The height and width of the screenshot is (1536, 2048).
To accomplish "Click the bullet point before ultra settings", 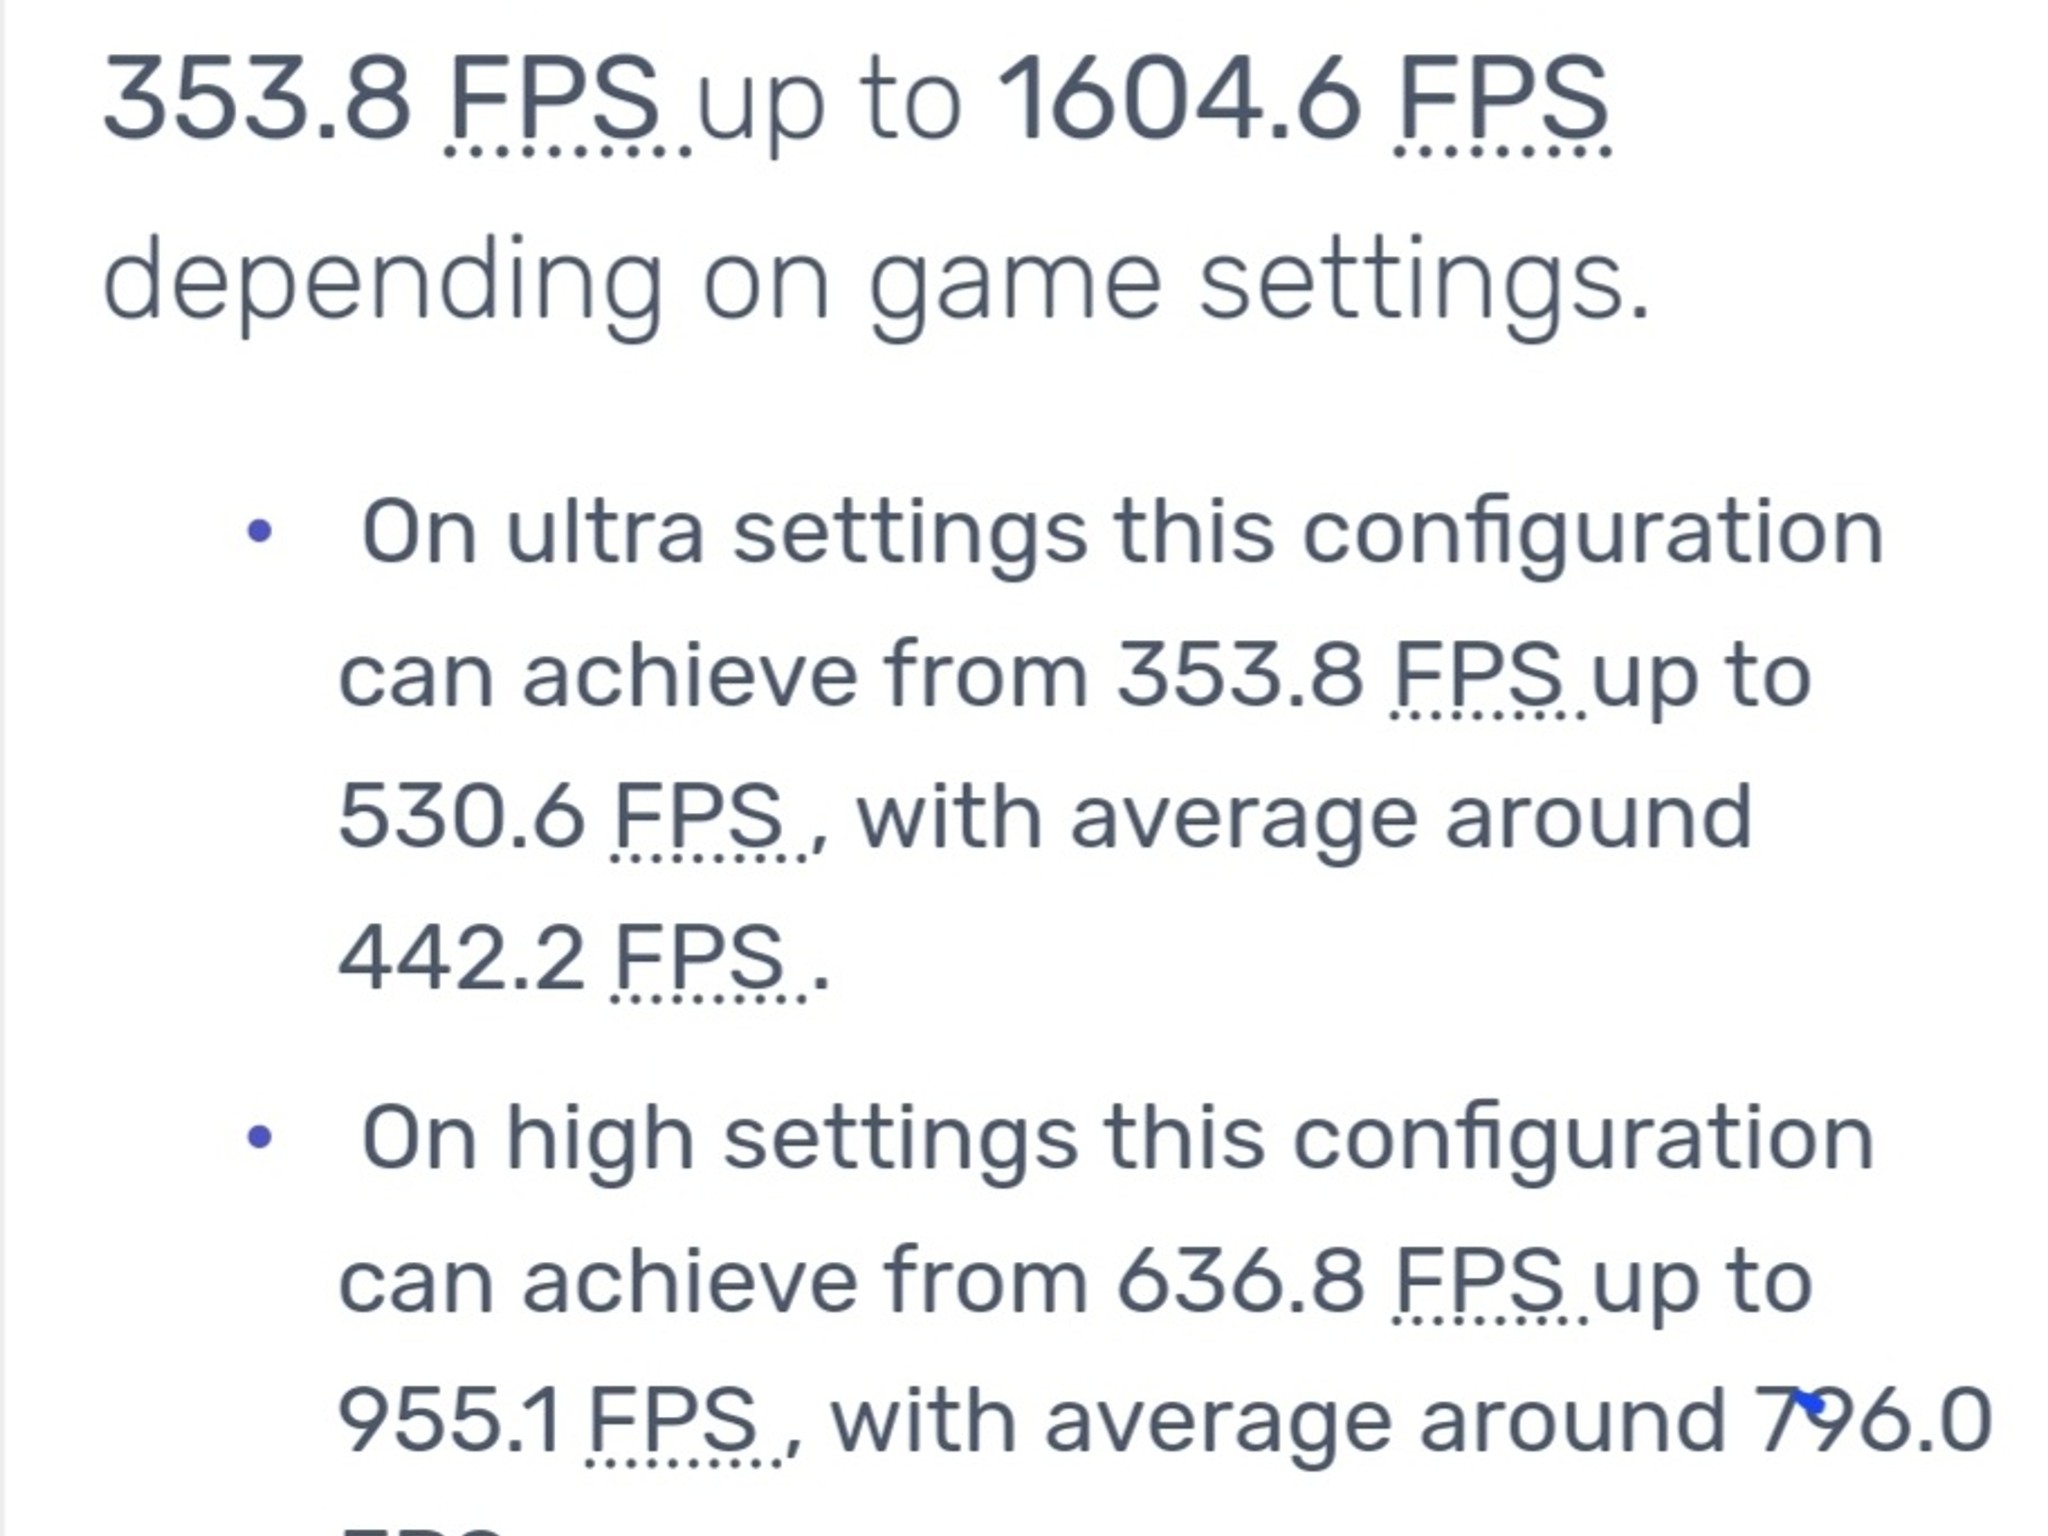I will 259,531.
